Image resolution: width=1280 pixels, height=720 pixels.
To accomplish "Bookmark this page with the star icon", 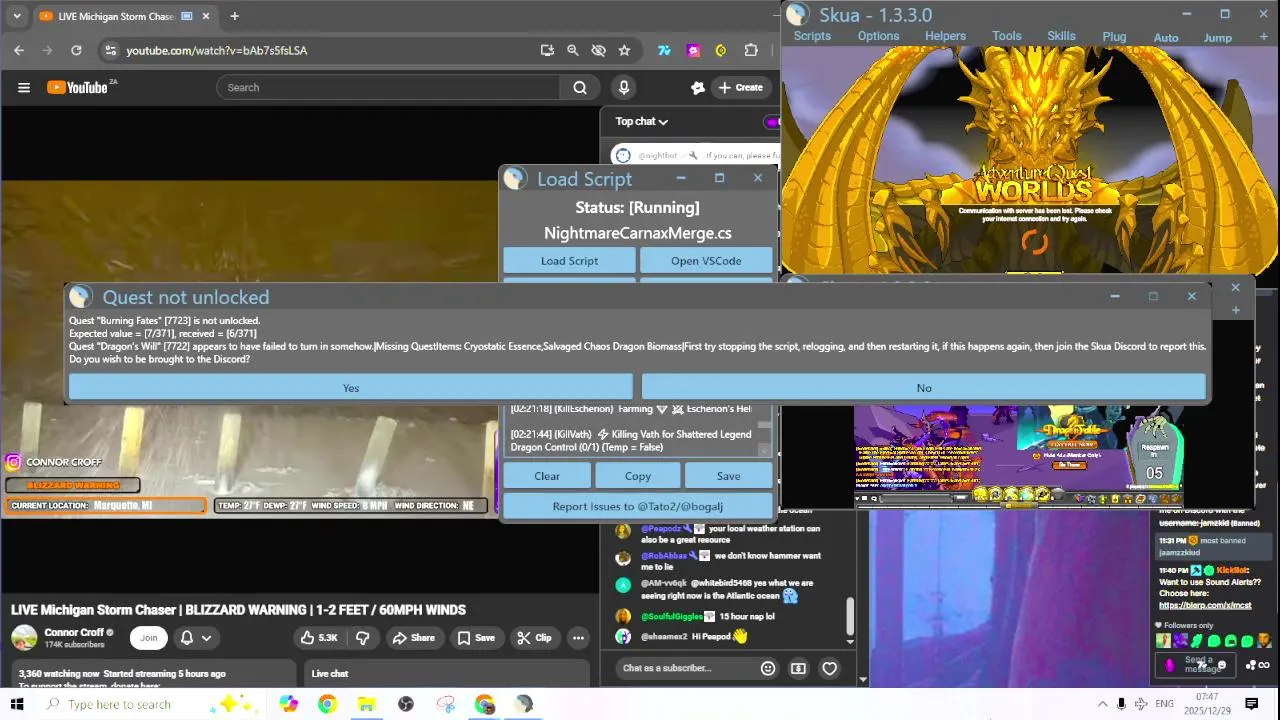I will 624,50.
